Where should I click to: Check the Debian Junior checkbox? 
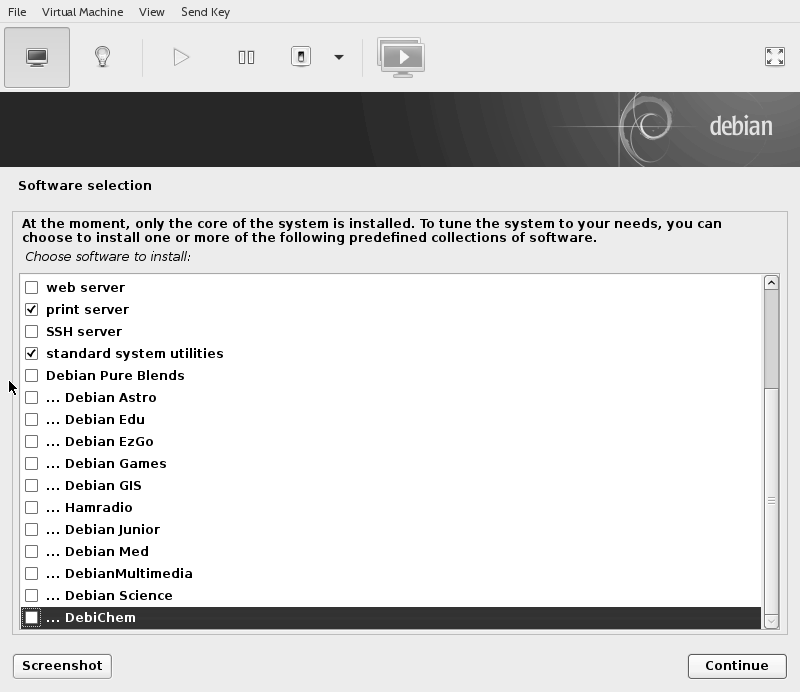coord(32,530)
